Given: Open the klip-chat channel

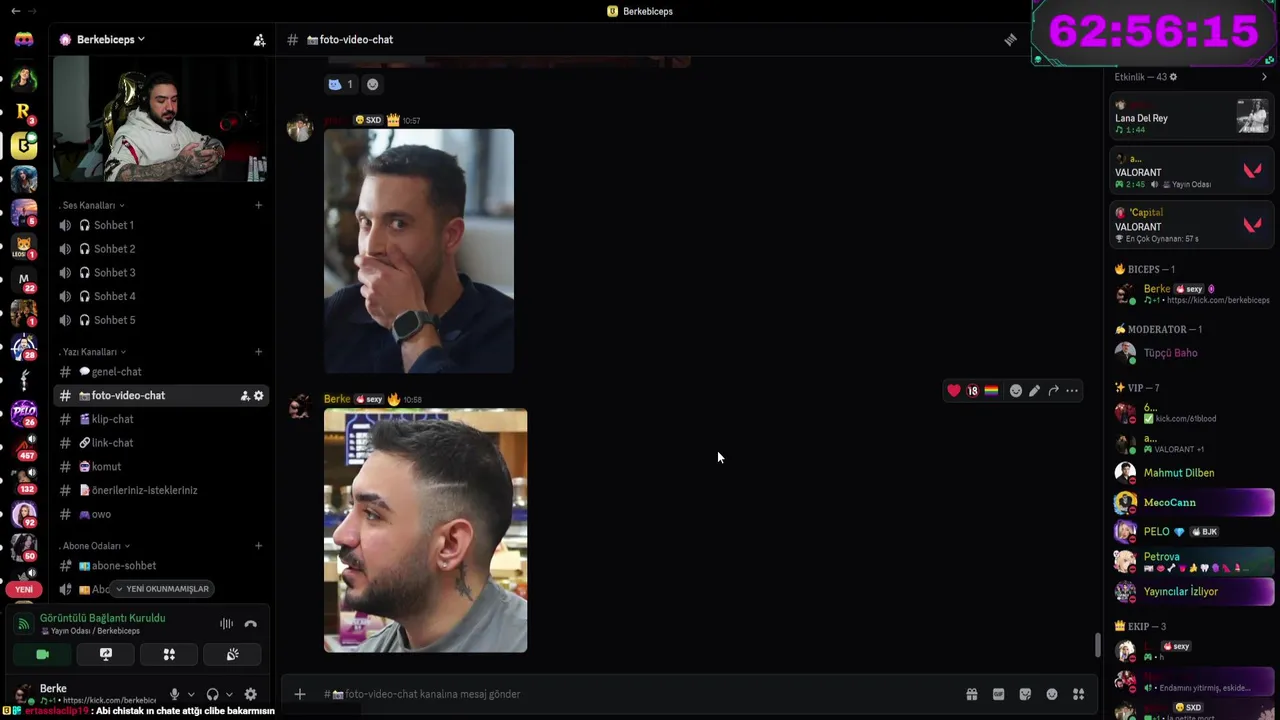Looking at the screenshot, I should click(x=160, y=419).
